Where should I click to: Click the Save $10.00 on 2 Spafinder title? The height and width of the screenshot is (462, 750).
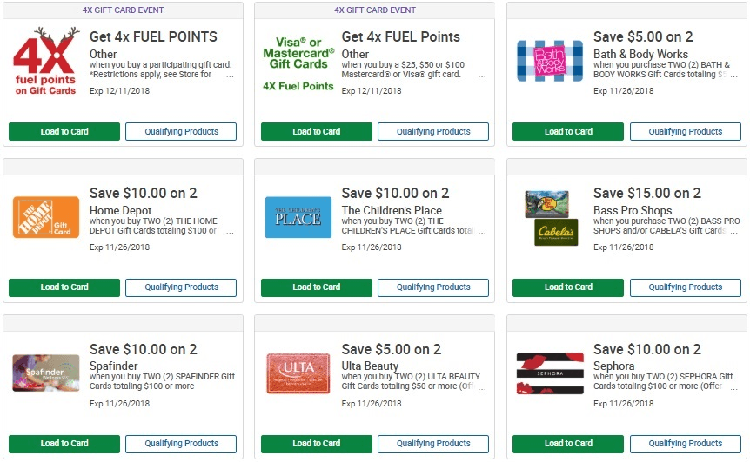[143, 350]
